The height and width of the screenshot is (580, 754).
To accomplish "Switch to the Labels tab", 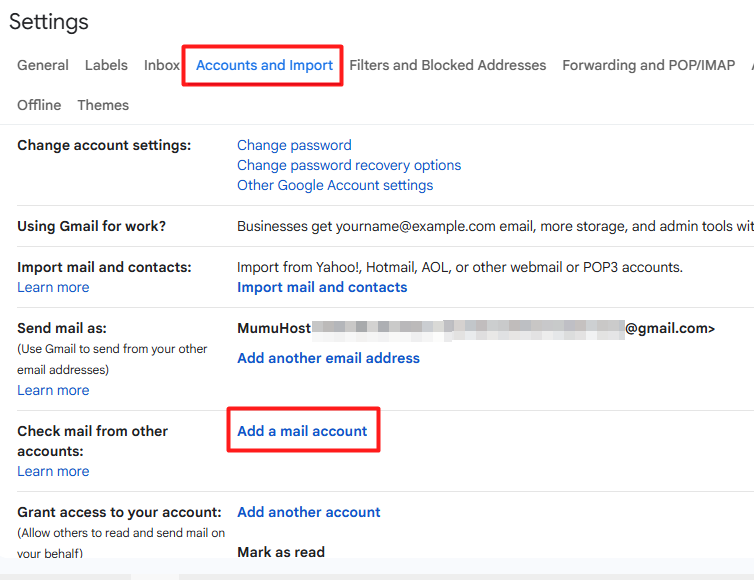I will point(106,65).
